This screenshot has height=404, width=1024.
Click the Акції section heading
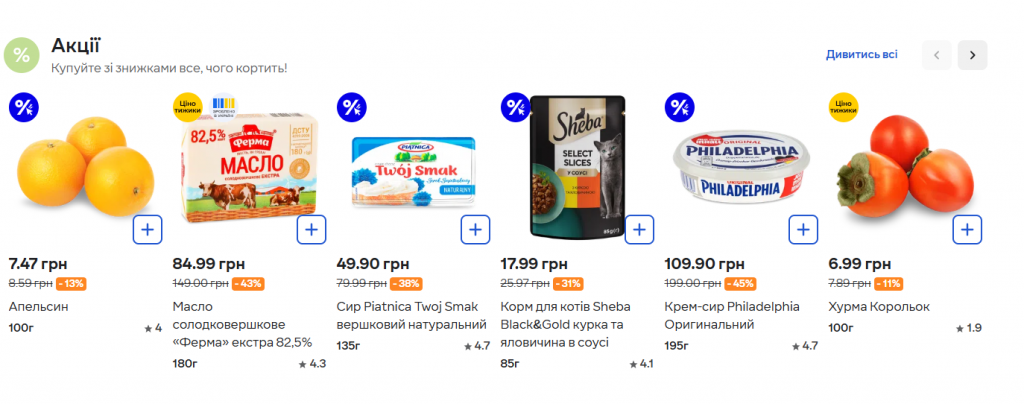pyautogui.click(x=75, y=45)
